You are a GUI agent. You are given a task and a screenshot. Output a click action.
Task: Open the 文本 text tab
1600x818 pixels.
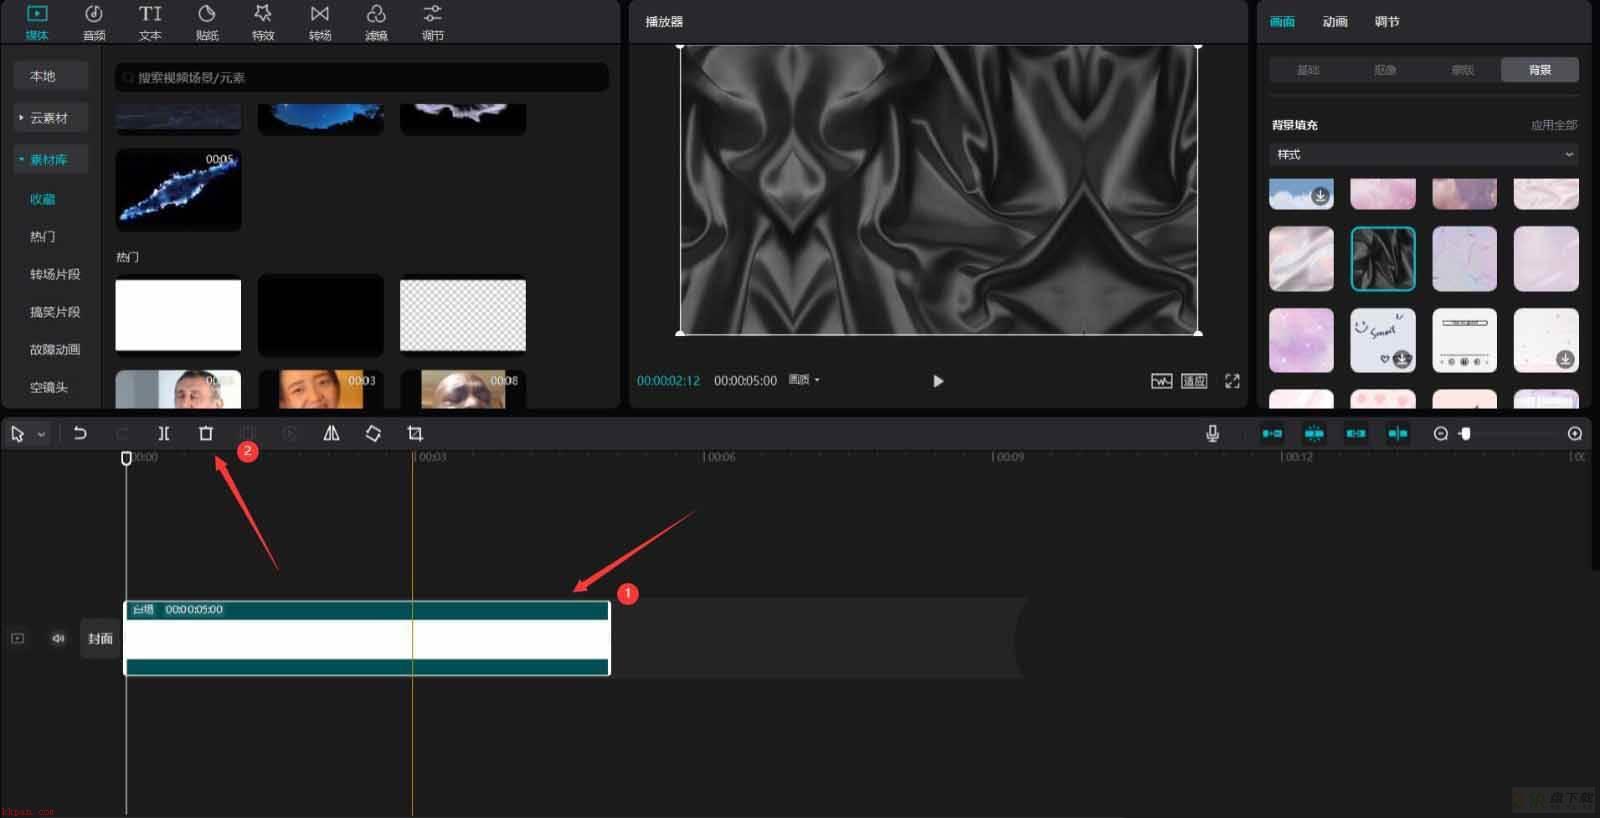pos(150,22)
